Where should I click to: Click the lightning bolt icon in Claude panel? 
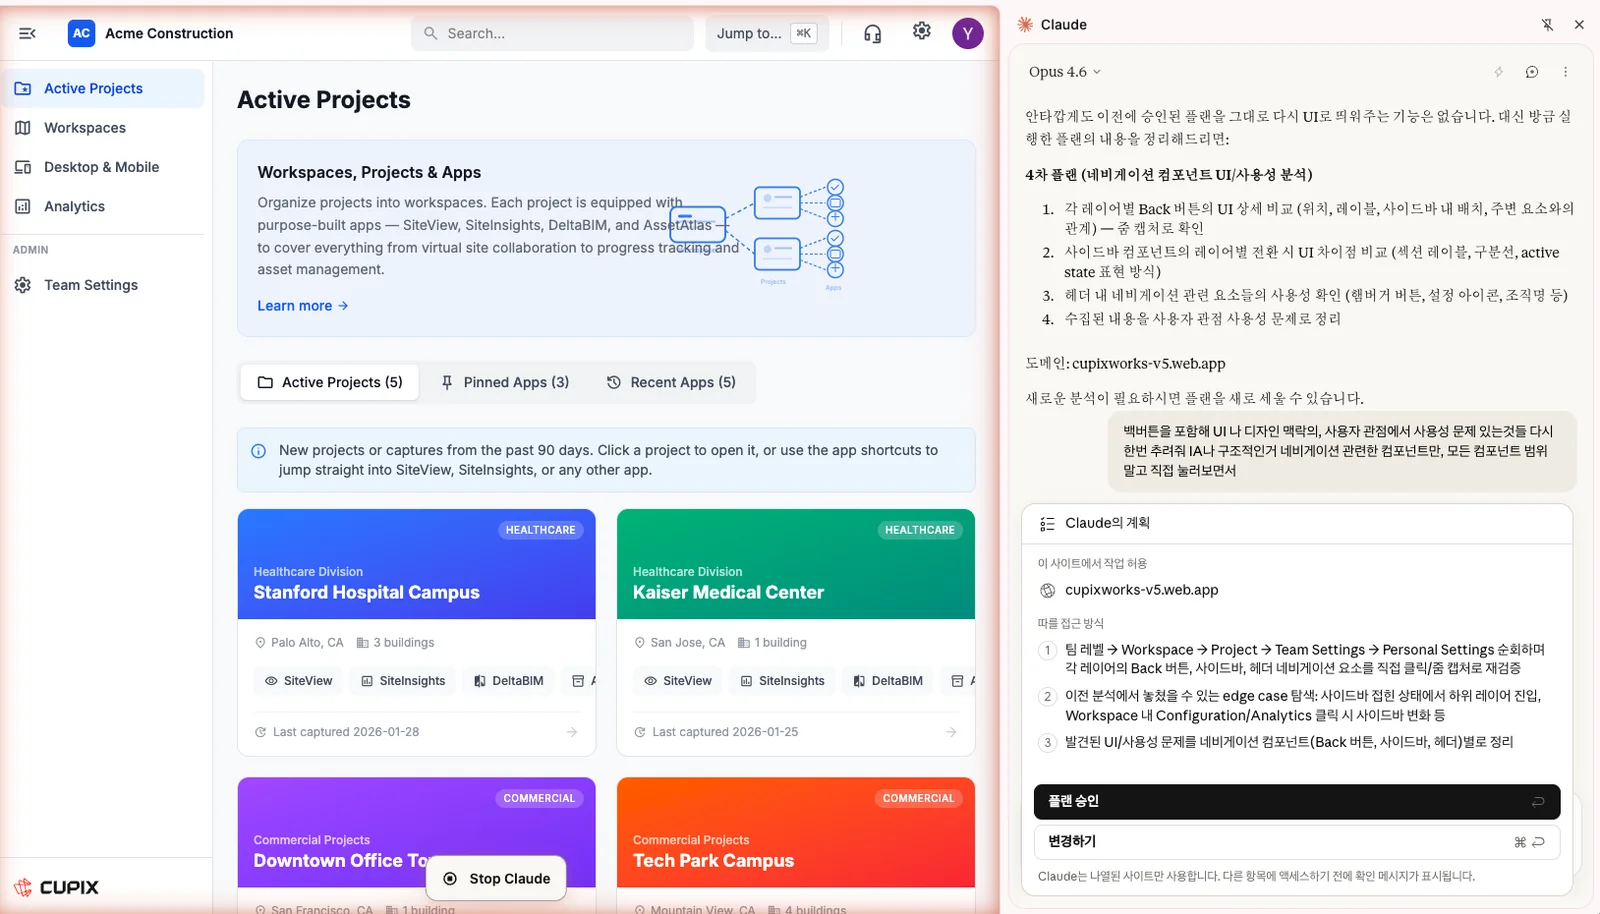pos(1498,72)
